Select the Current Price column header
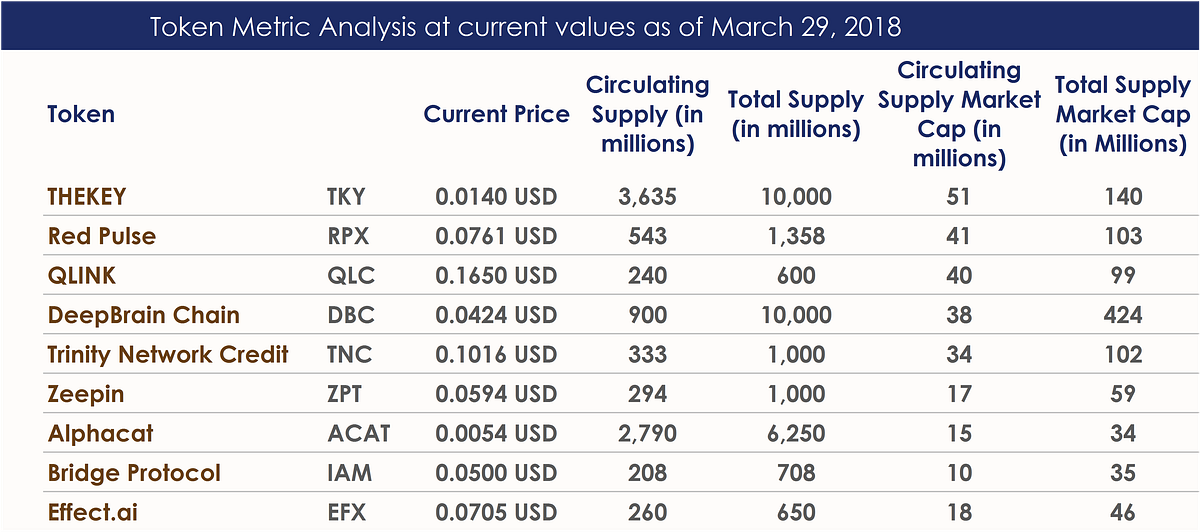 coord(496,114)
